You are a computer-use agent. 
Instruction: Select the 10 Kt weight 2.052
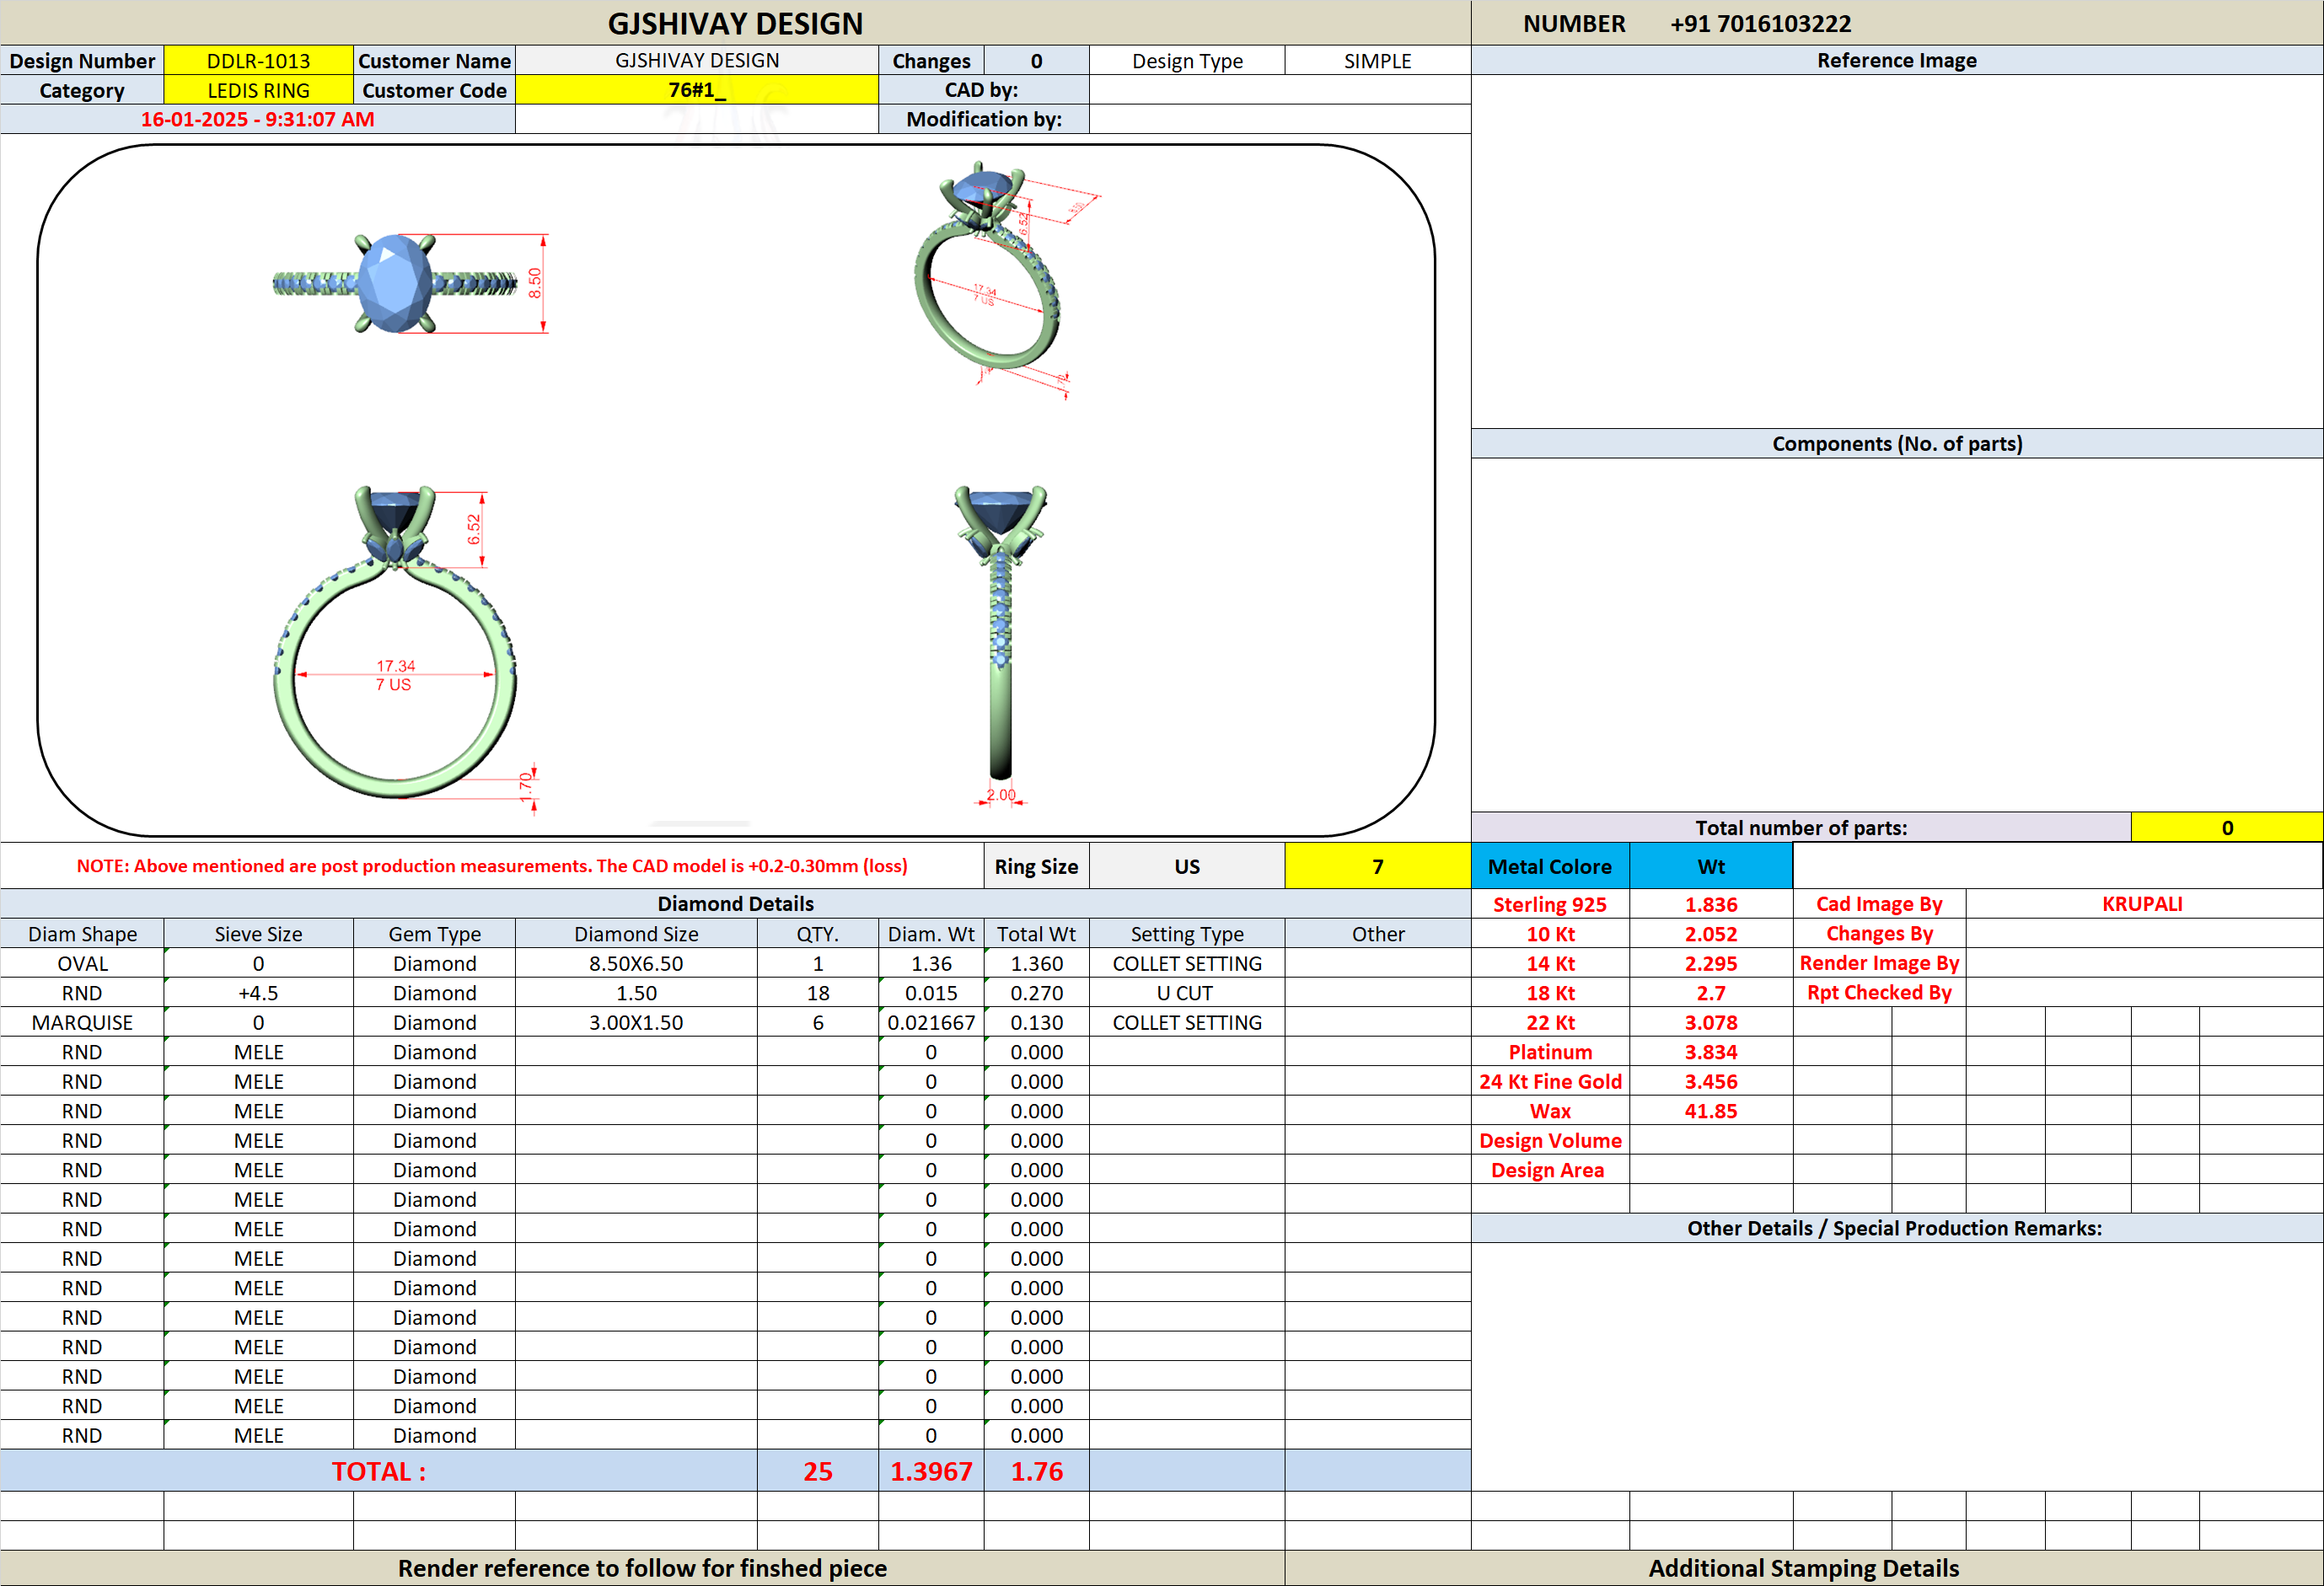pos(1711,934)
